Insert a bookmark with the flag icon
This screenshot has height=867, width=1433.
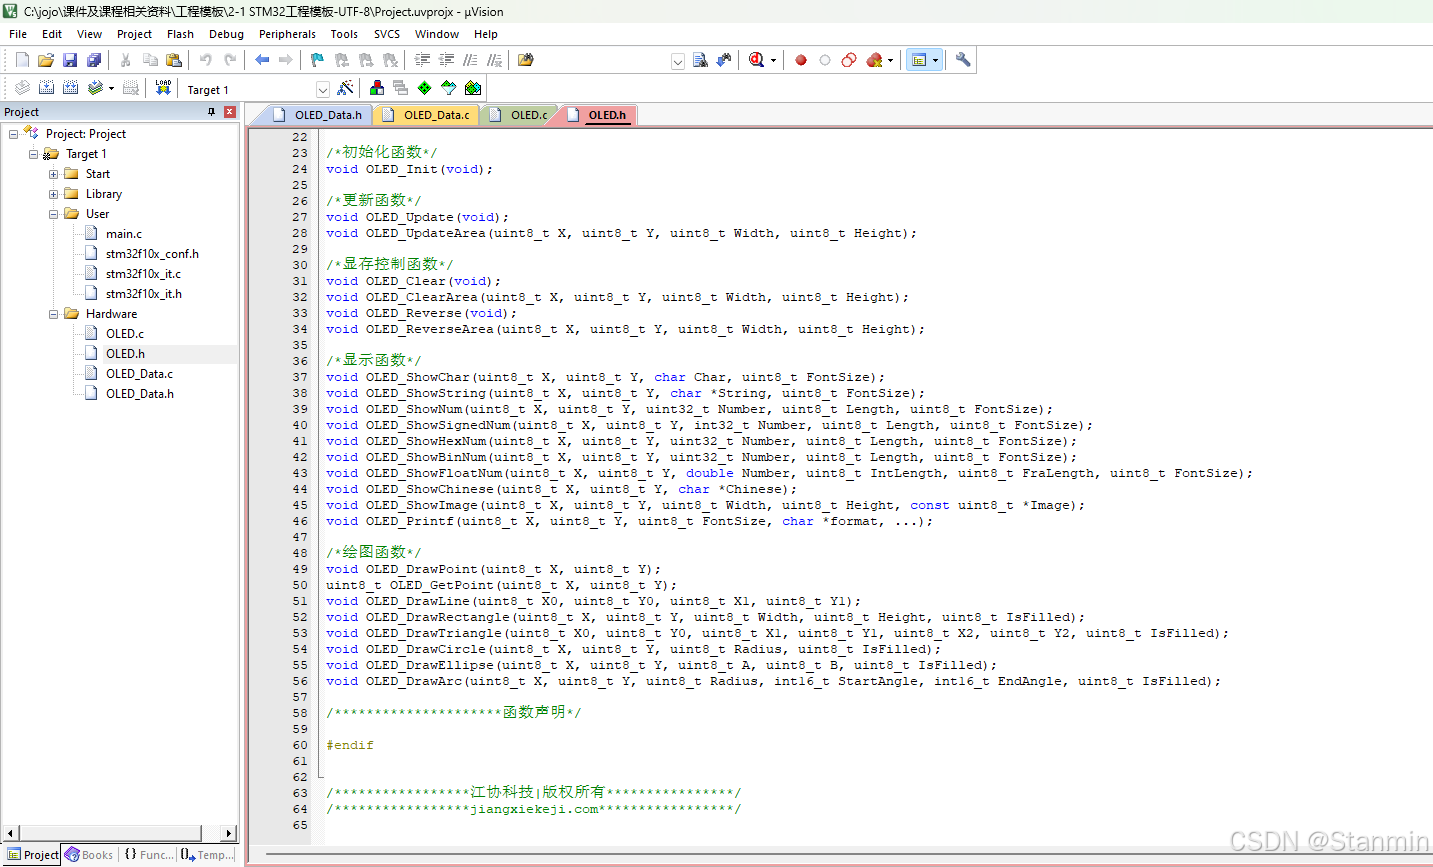coord(317,60)
